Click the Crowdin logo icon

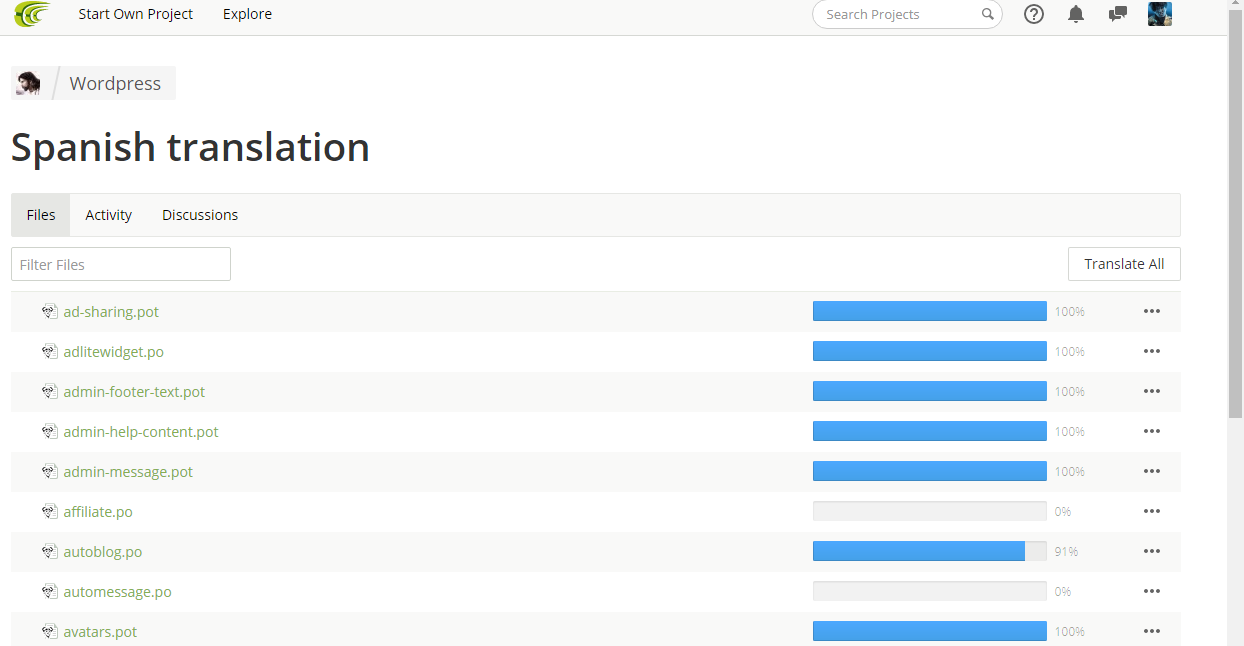[31, 14]
